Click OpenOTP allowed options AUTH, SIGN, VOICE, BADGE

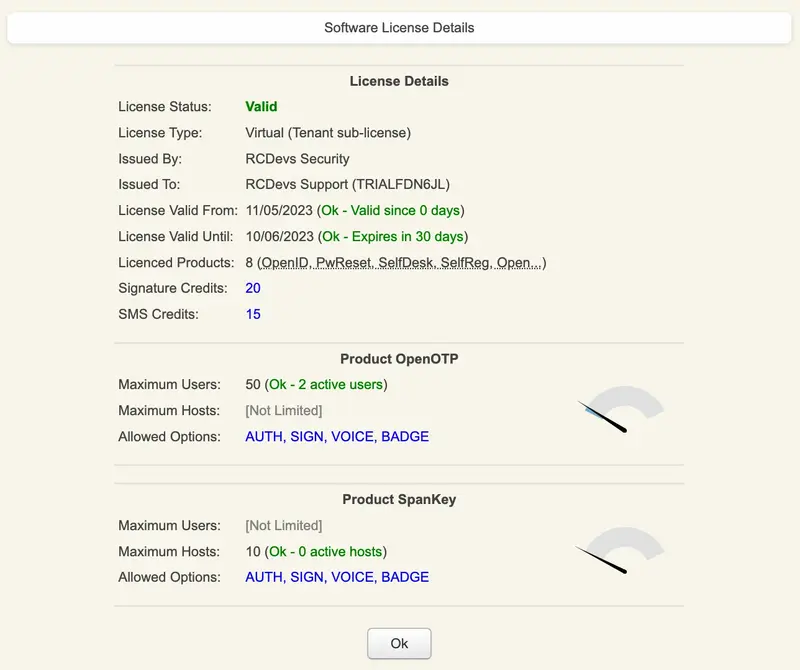pyautogui.click(x=337, y=437)
